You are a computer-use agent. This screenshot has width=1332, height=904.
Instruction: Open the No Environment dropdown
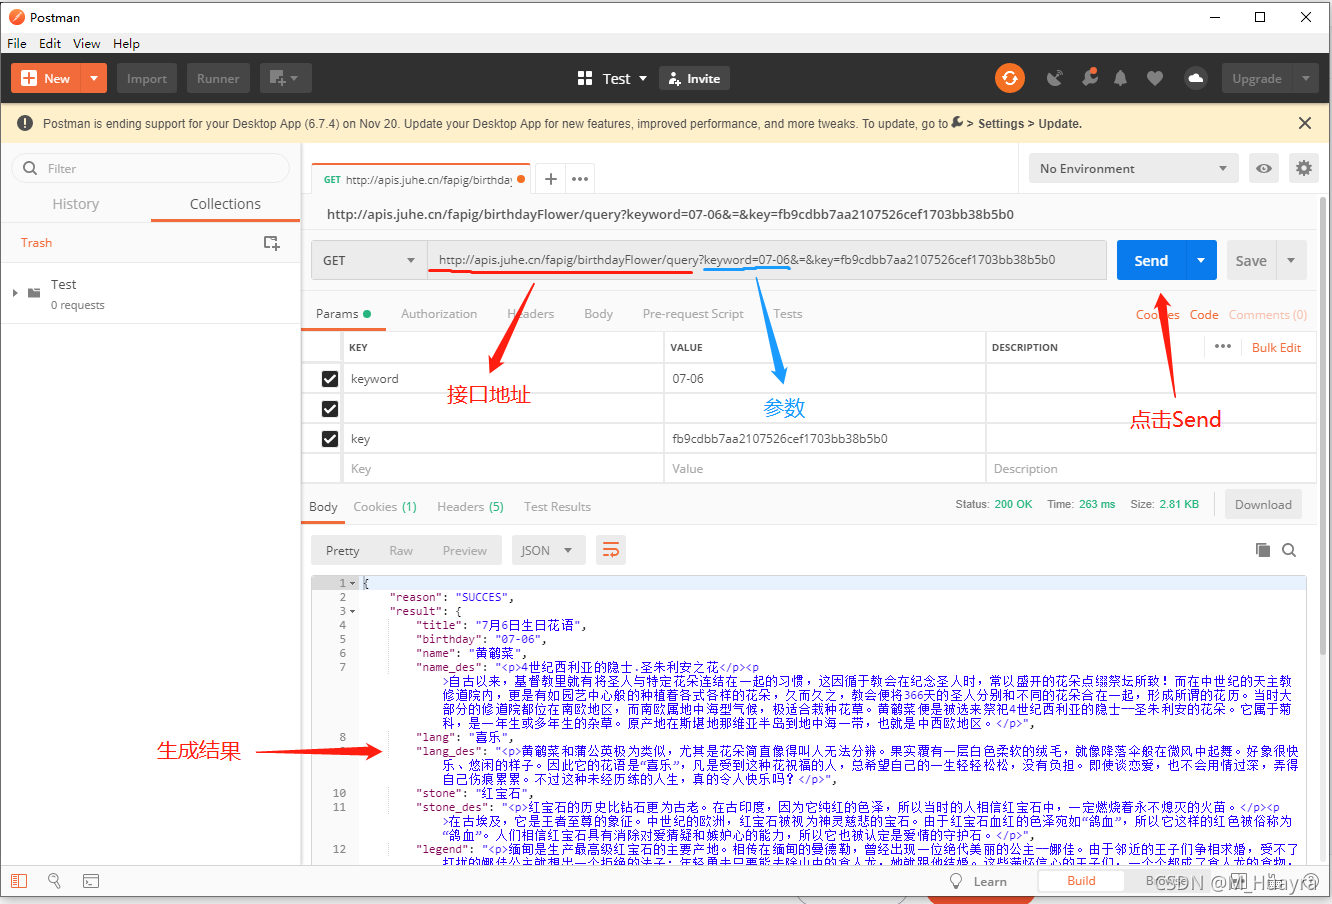click(x=1132, y=168)
